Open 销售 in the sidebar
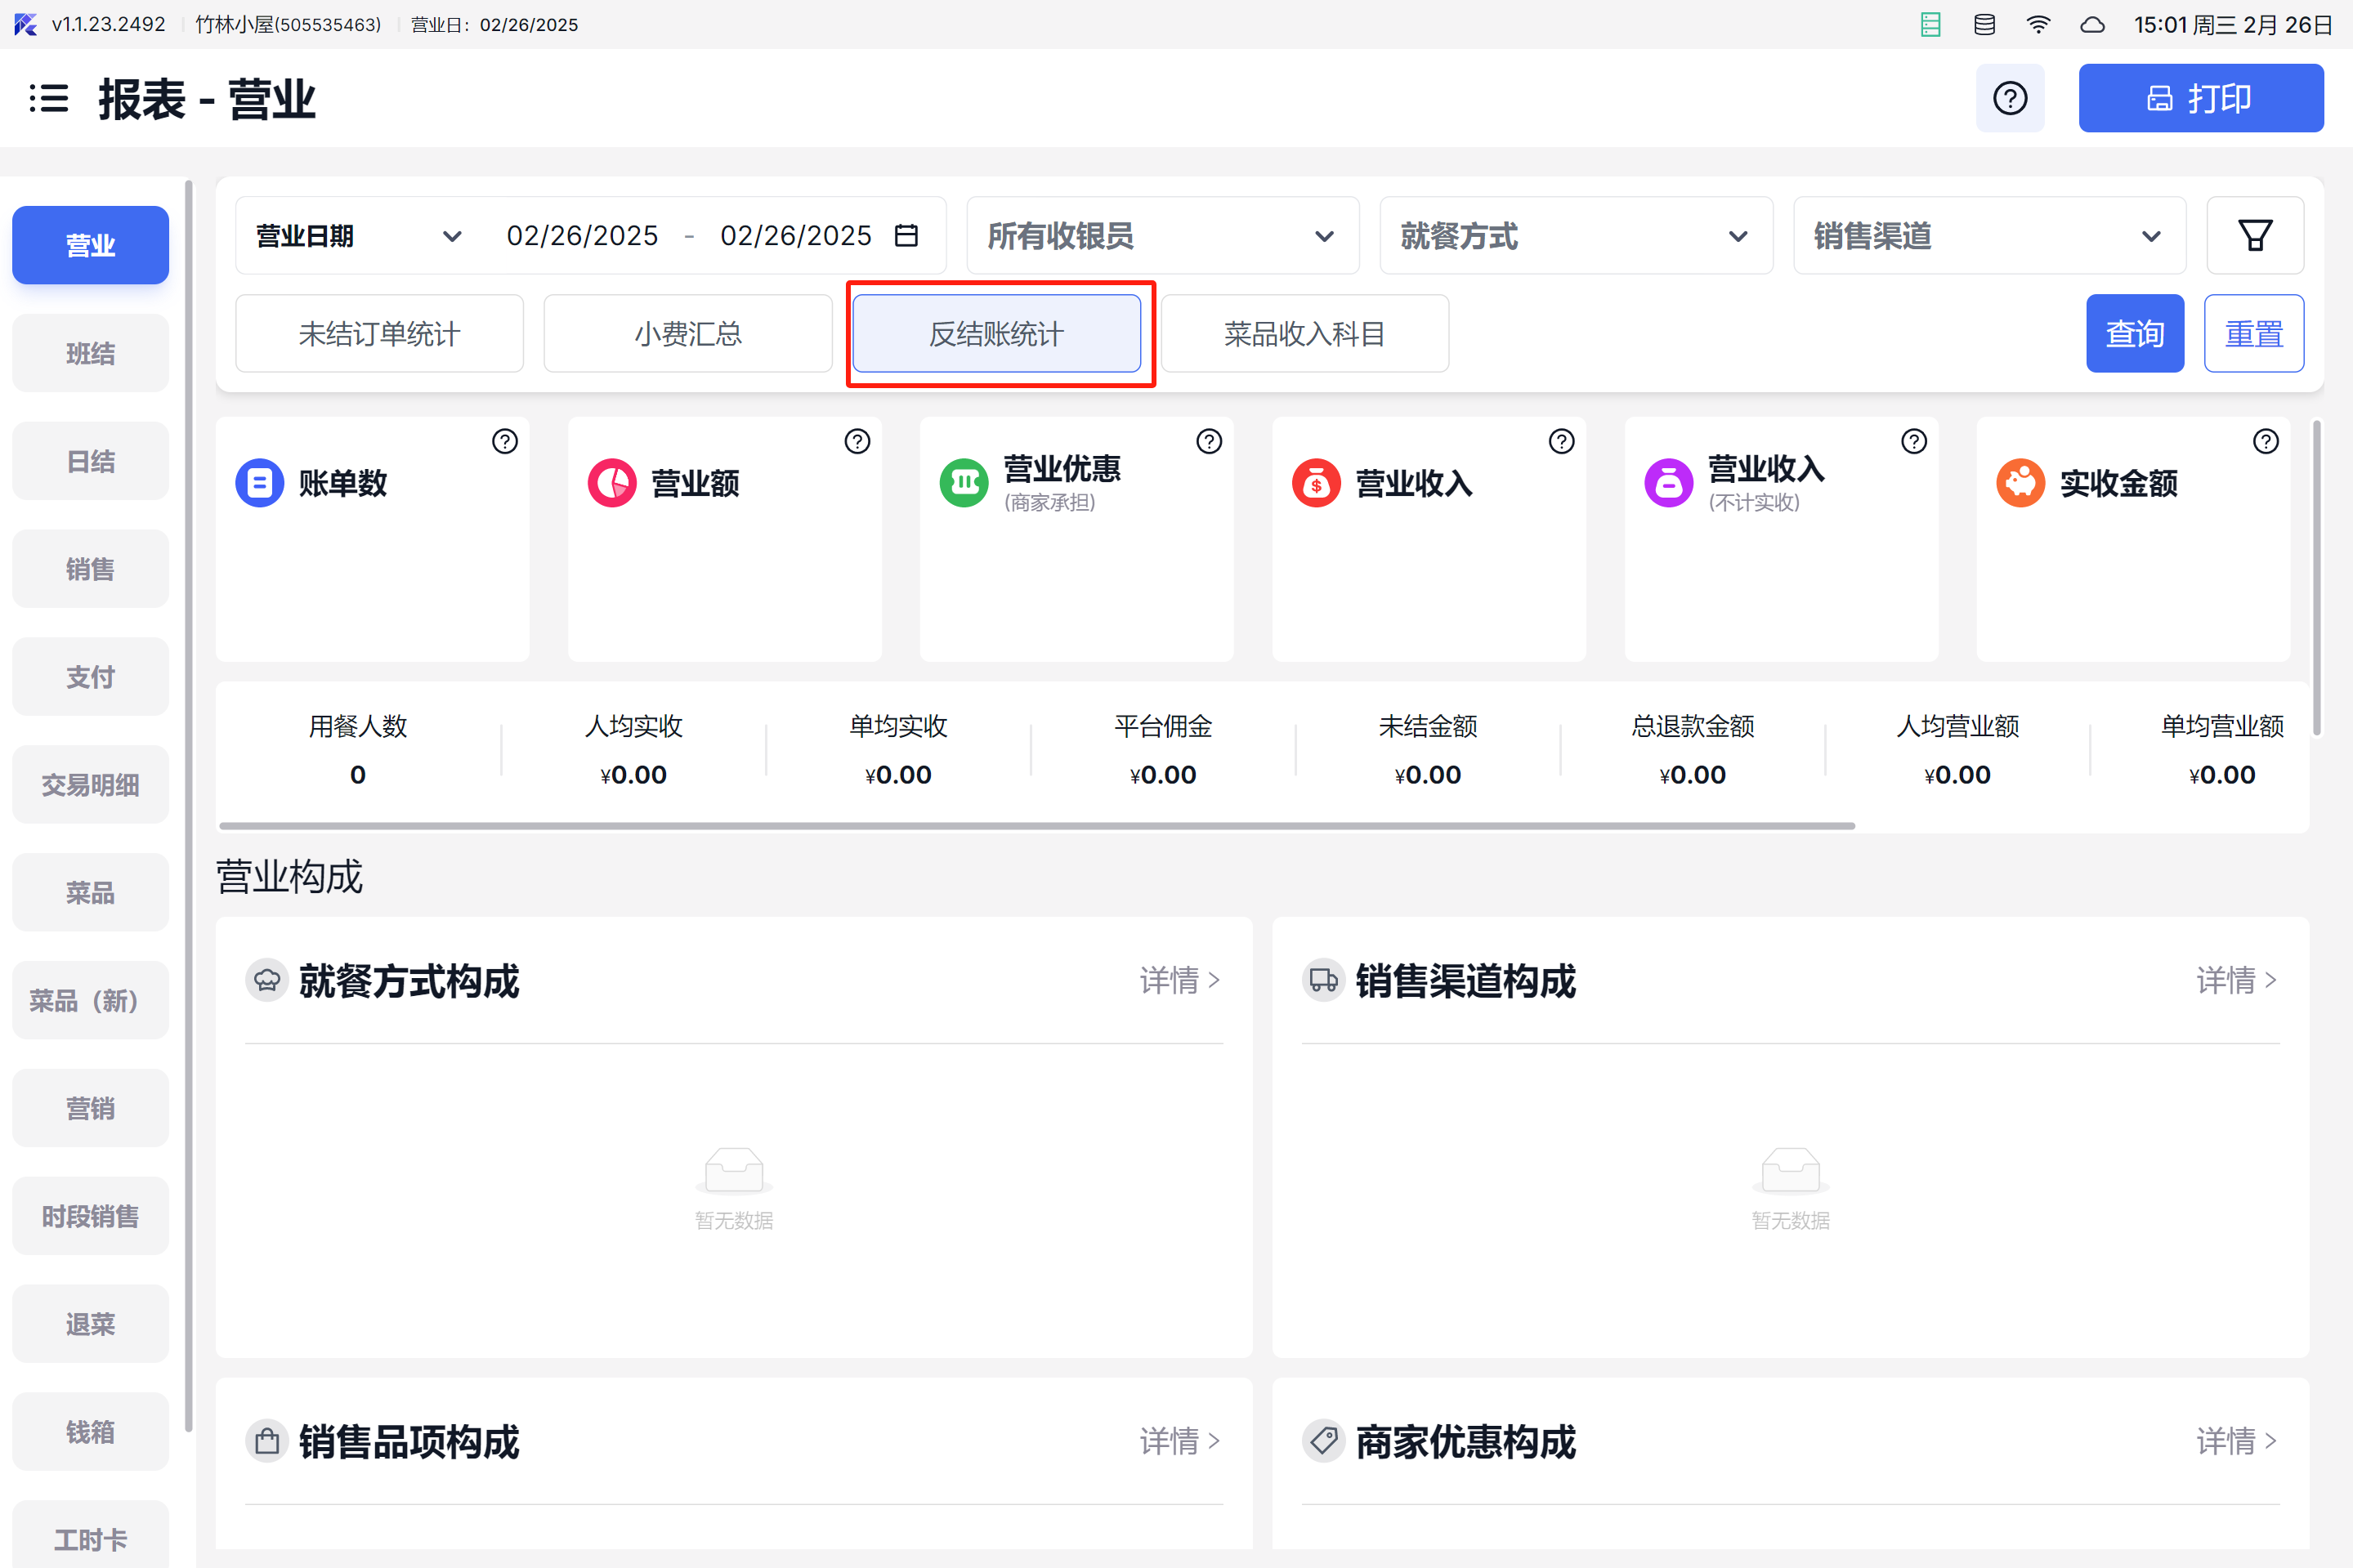Screen dimensions: 2353x1568 (x=90, y=569)
